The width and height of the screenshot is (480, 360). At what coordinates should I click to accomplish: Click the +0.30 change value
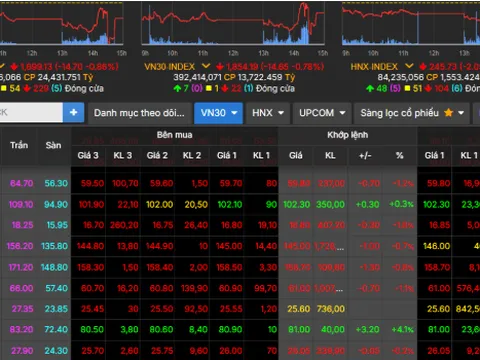367,204
